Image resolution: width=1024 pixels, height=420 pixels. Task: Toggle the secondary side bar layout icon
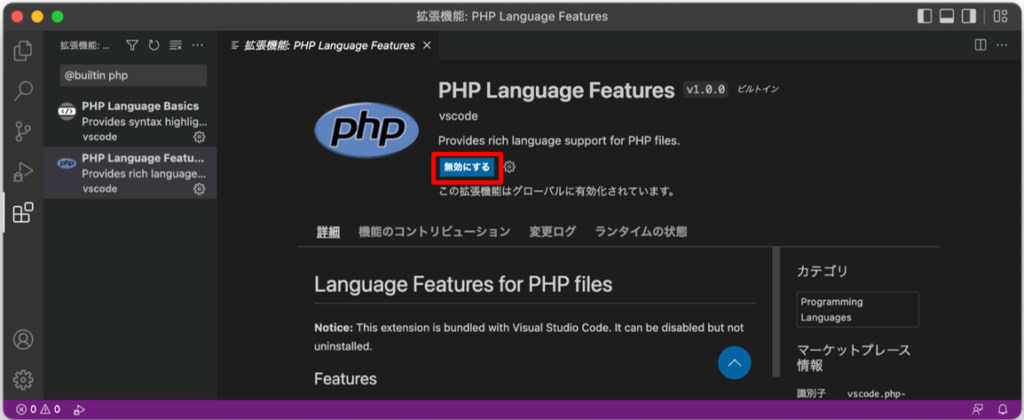coord(969,16)
